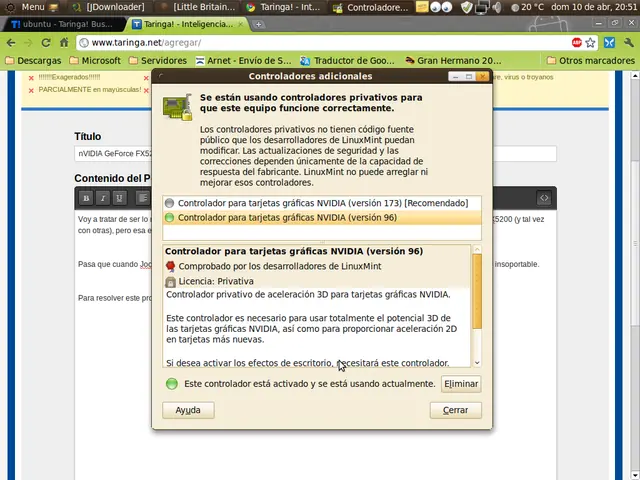The image size is (640, 480).
Task: Open the AdBlock Plus extension icon
Action: [576, 42]
